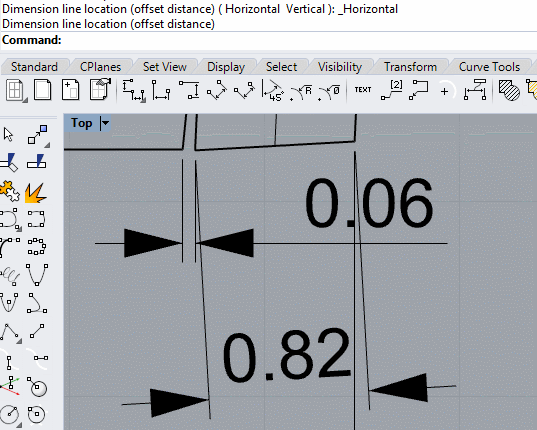Click the edit dimension tool icon

tap(475, 90)
